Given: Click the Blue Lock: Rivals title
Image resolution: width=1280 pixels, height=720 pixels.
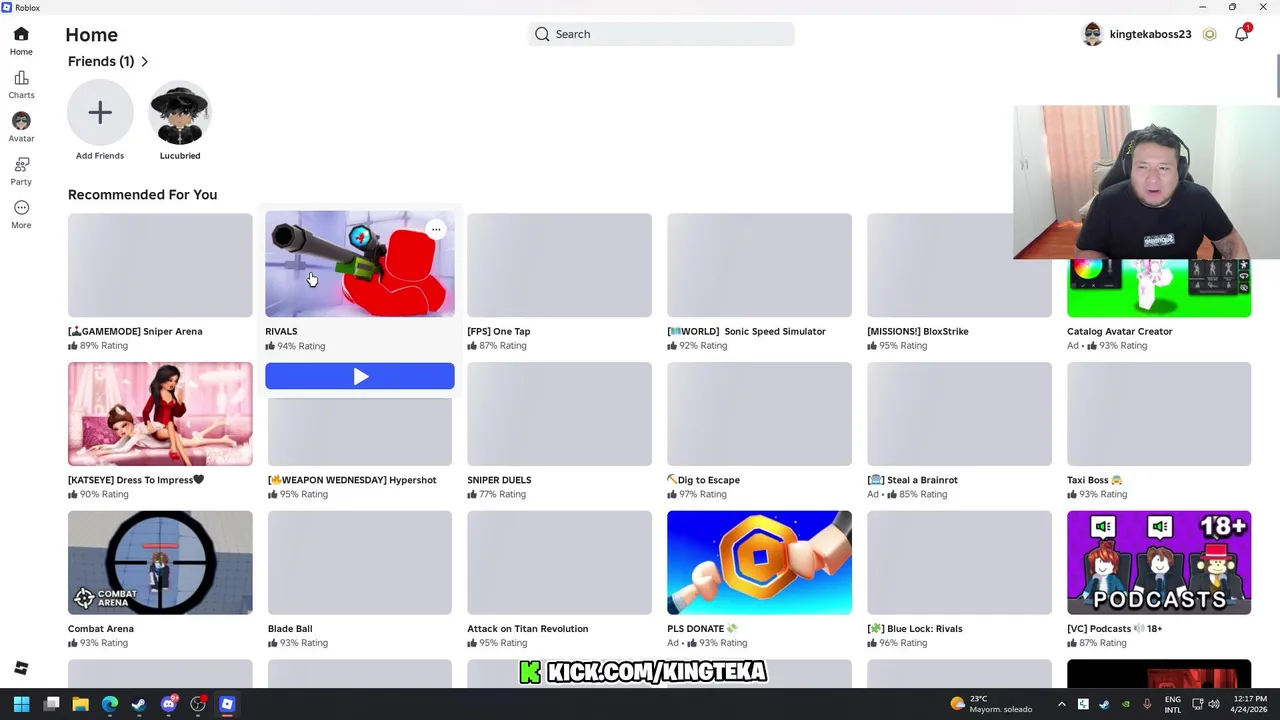Looking at the screenshot, I should click(x=915, y=629).
